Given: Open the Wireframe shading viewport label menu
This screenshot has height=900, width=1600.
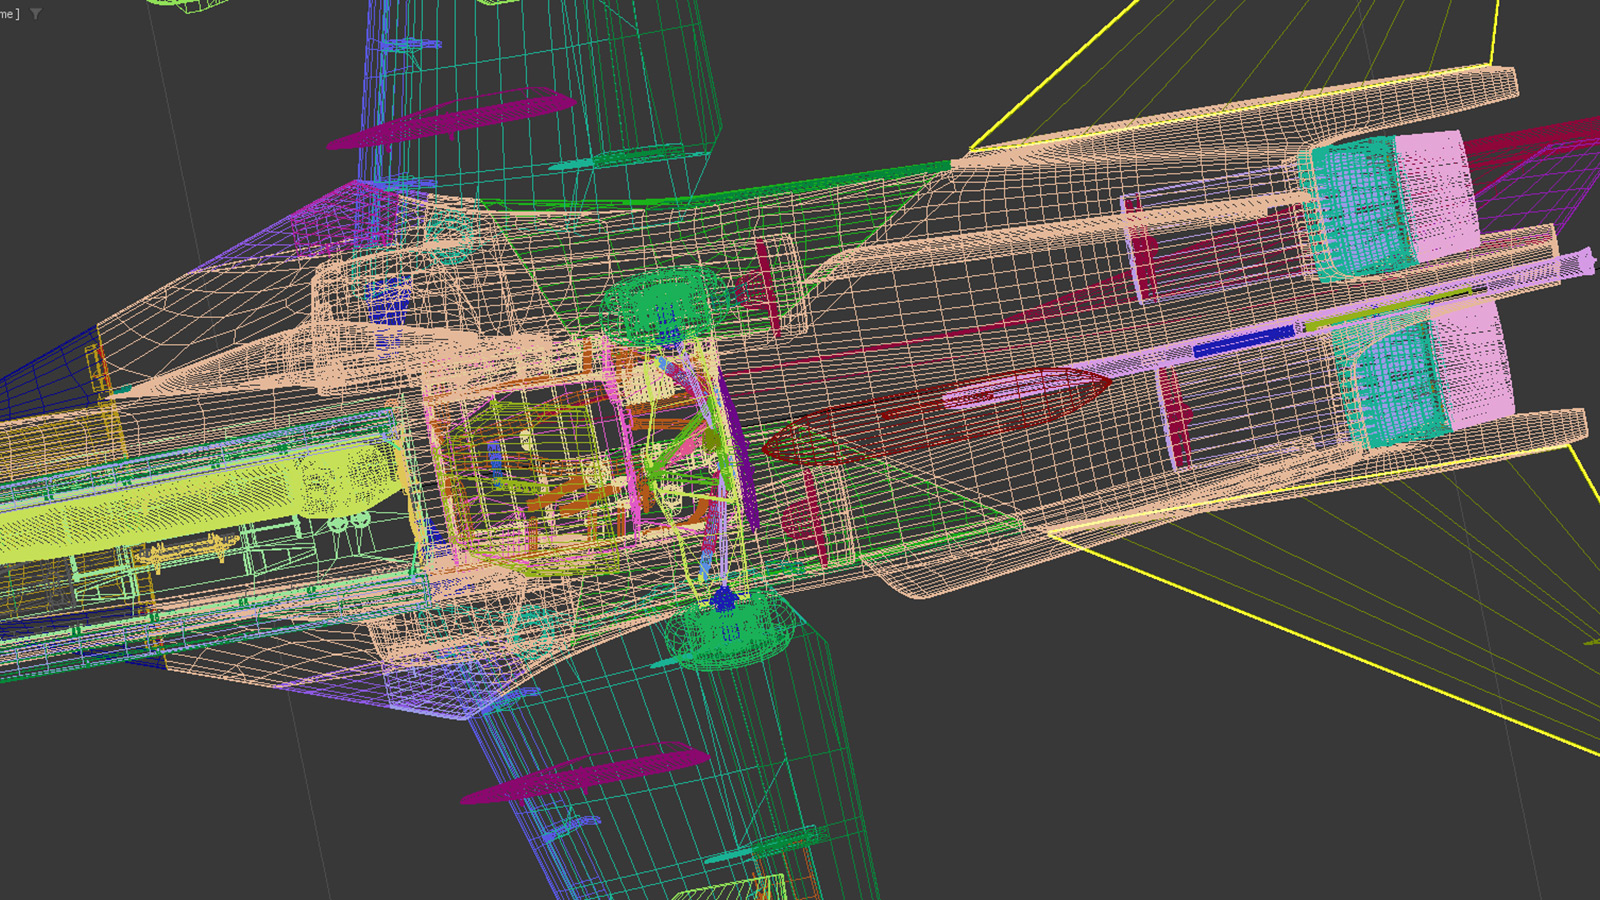Looking at the screenshot, I should coord(9,14).
